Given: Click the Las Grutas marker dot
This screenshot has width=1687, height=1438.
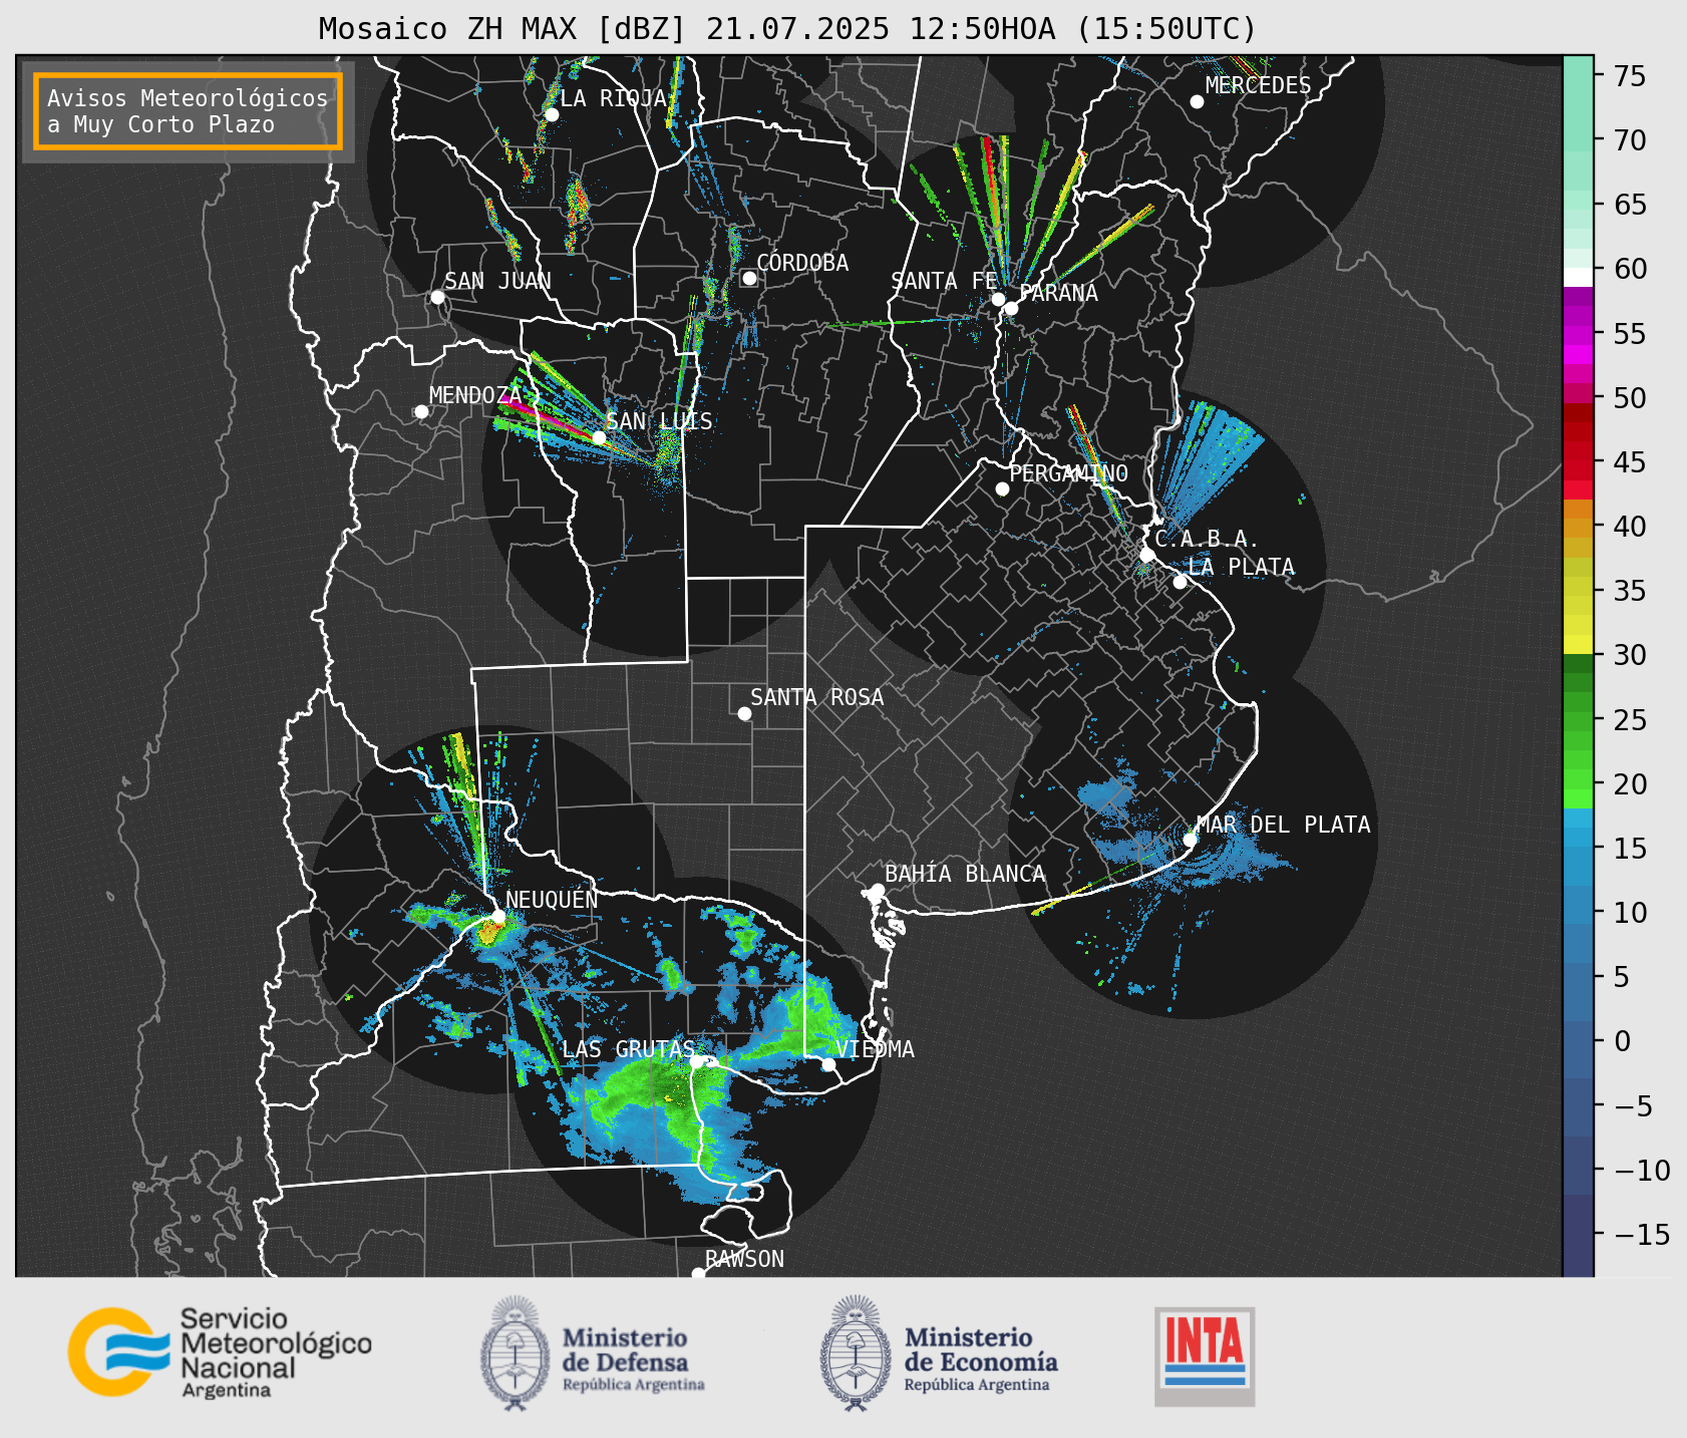Looking at the screenshot, I should 697,1062.
